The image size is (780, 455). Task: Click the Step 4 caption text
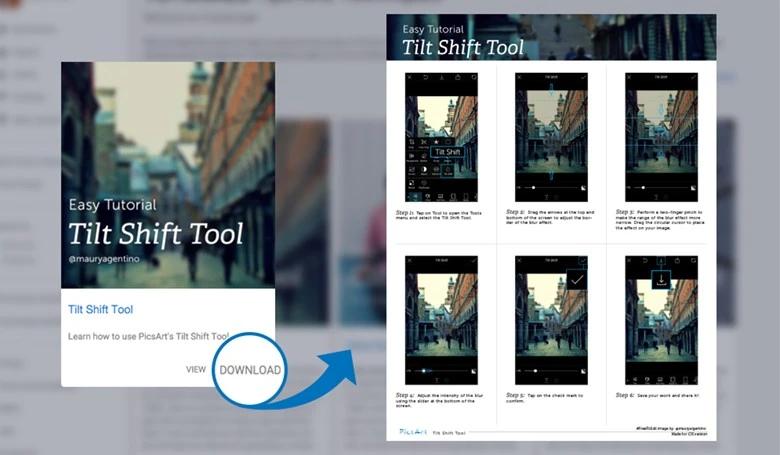tap(439, 400)
